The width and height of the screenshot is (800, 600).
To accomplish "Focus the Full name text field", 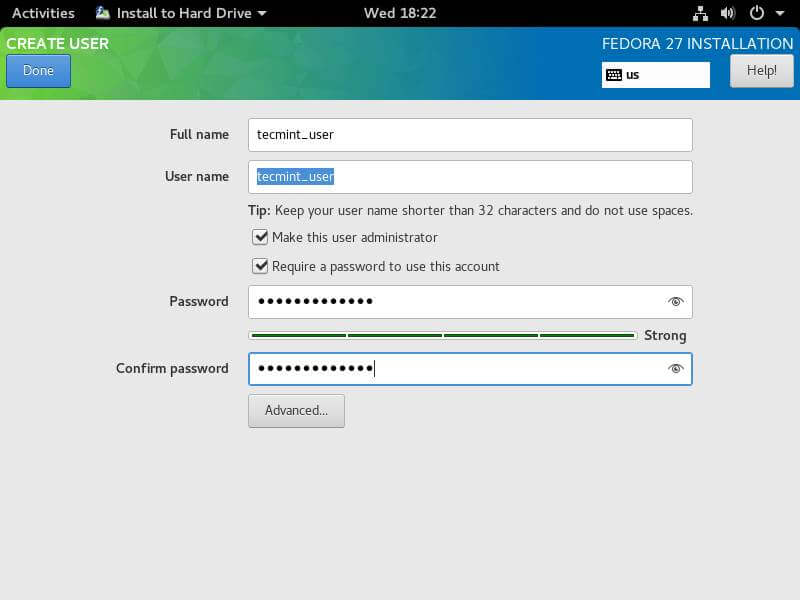I will click(470, 134).
